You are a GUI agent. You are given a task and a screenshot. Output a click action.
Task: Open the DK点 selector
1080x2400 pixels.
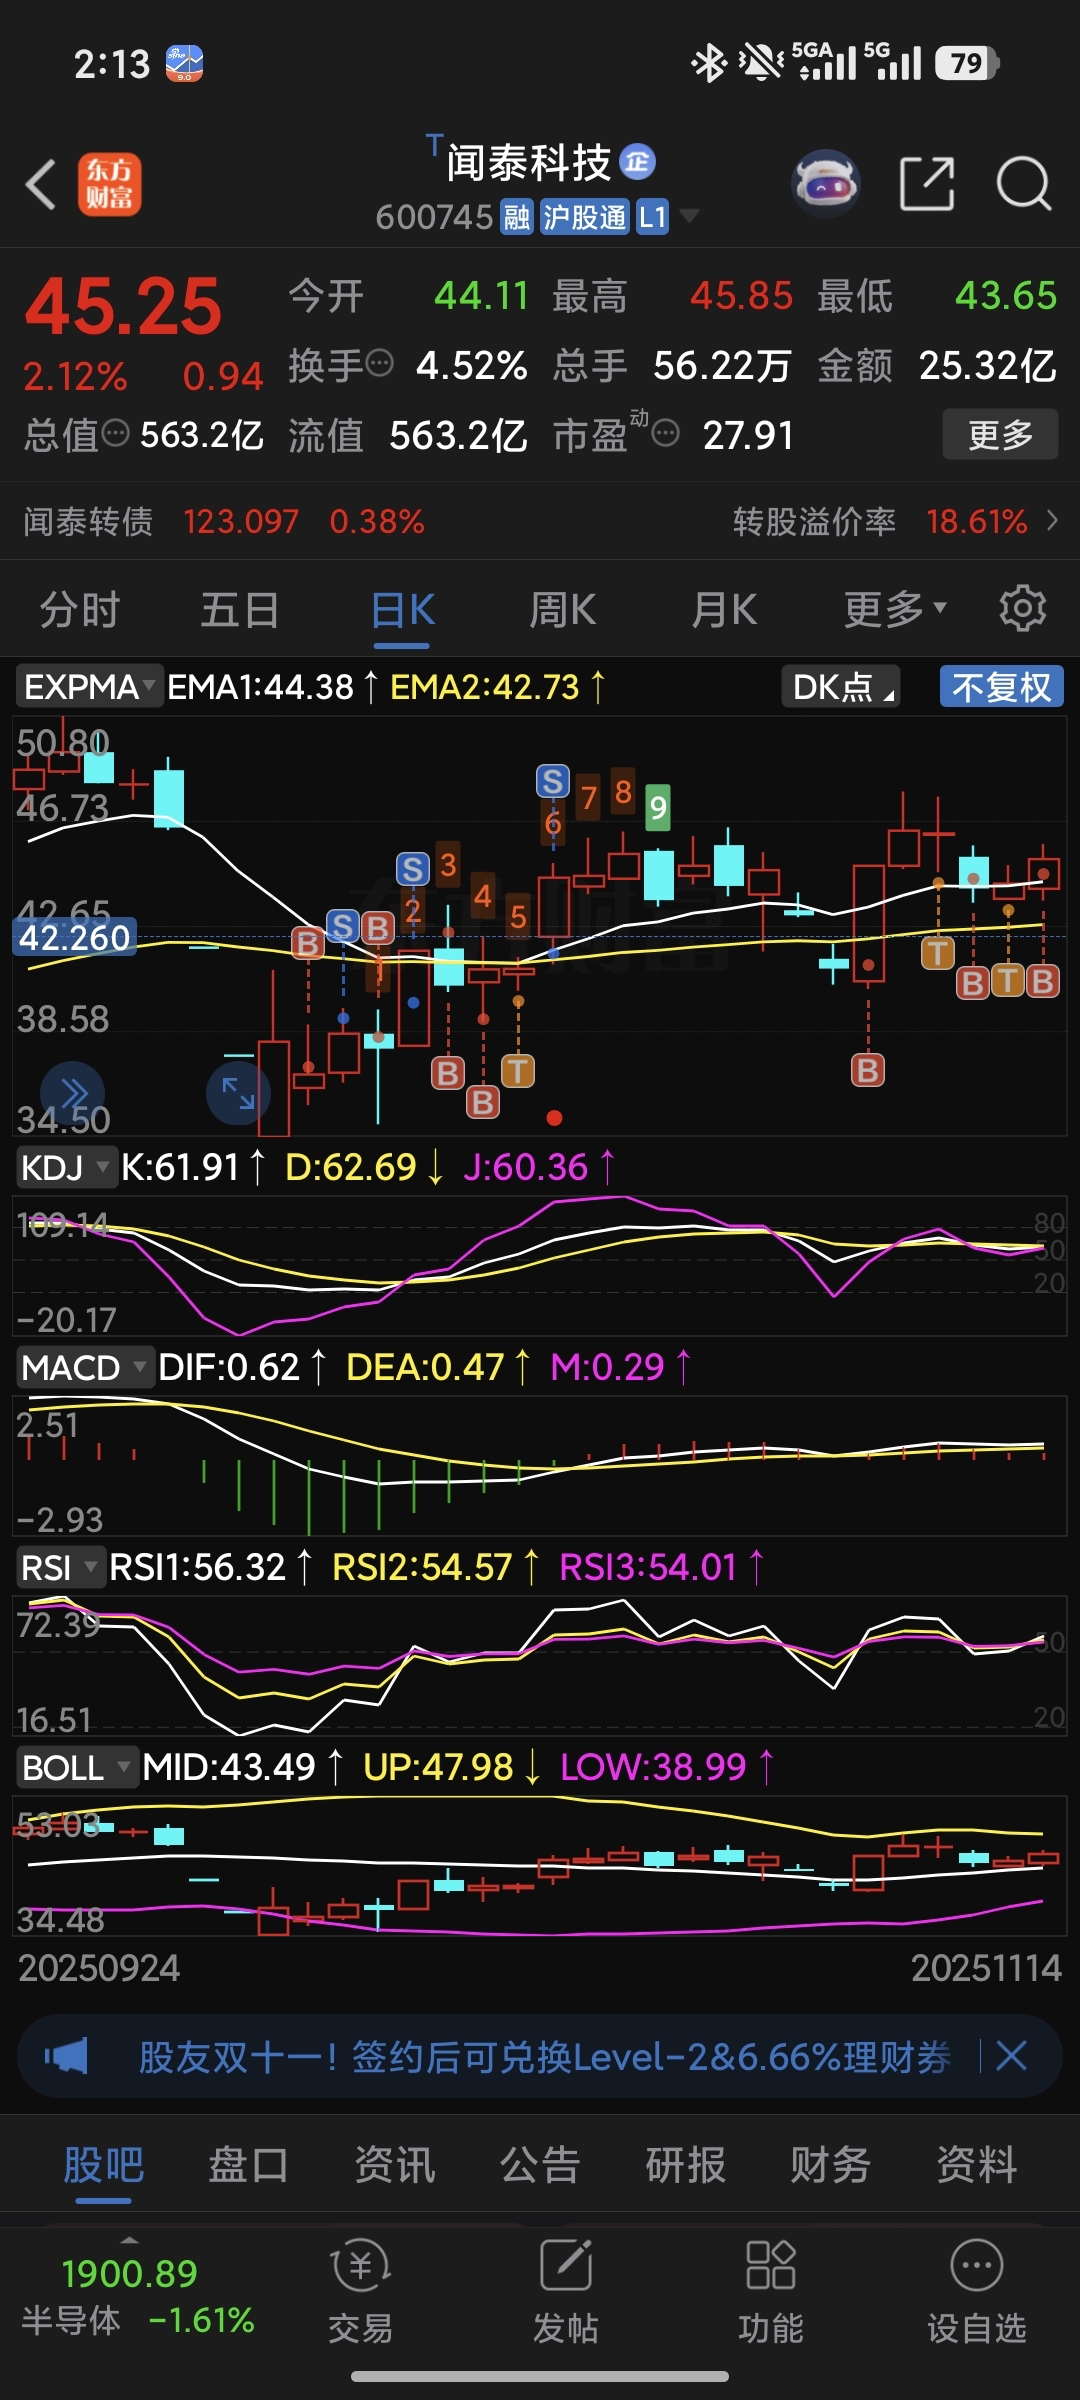tap(840, 687)
